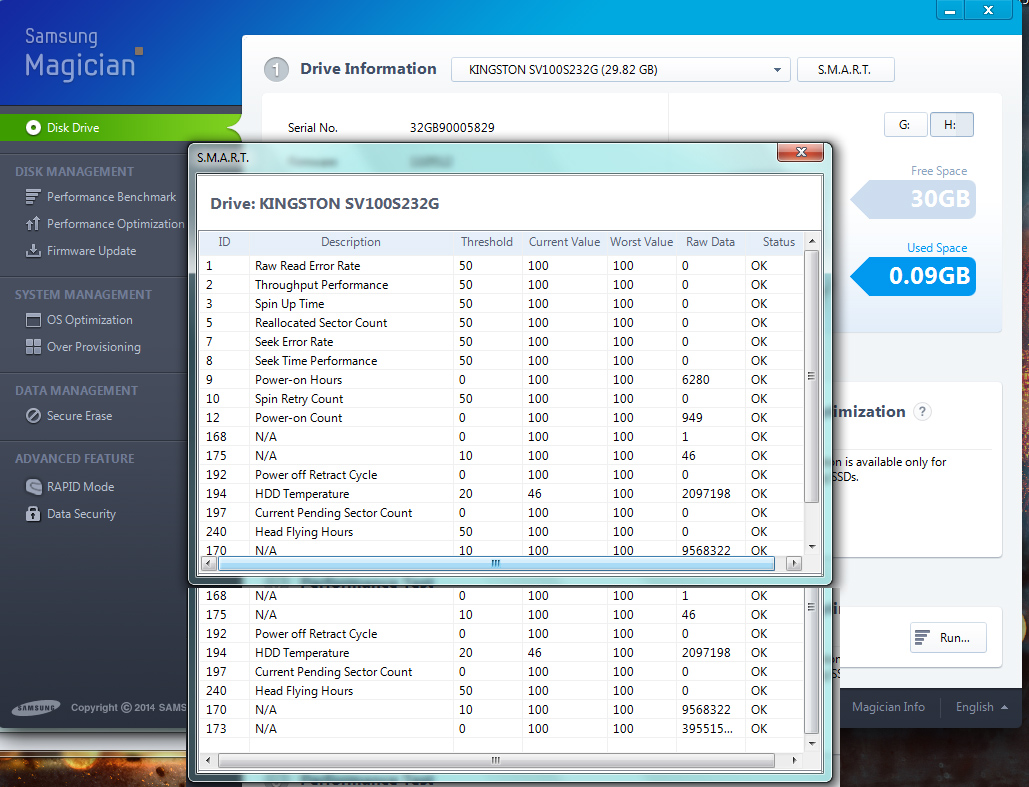The width and height of the screenshot is (1029, 787).
Task: Select the Disk Drive menu item
Action: [121, 127]
